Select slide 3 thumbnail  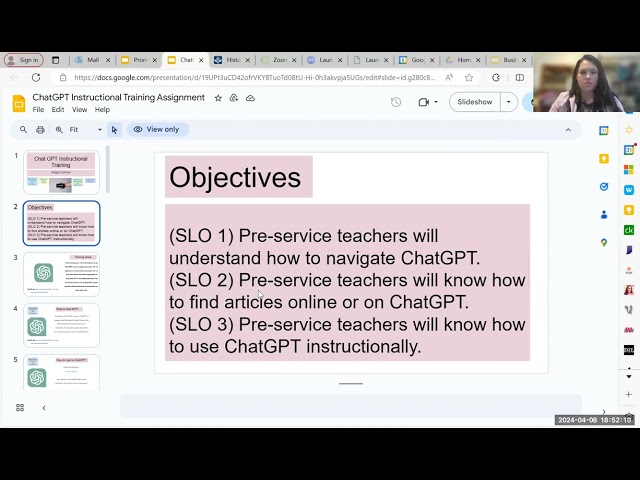pos(61,274)
